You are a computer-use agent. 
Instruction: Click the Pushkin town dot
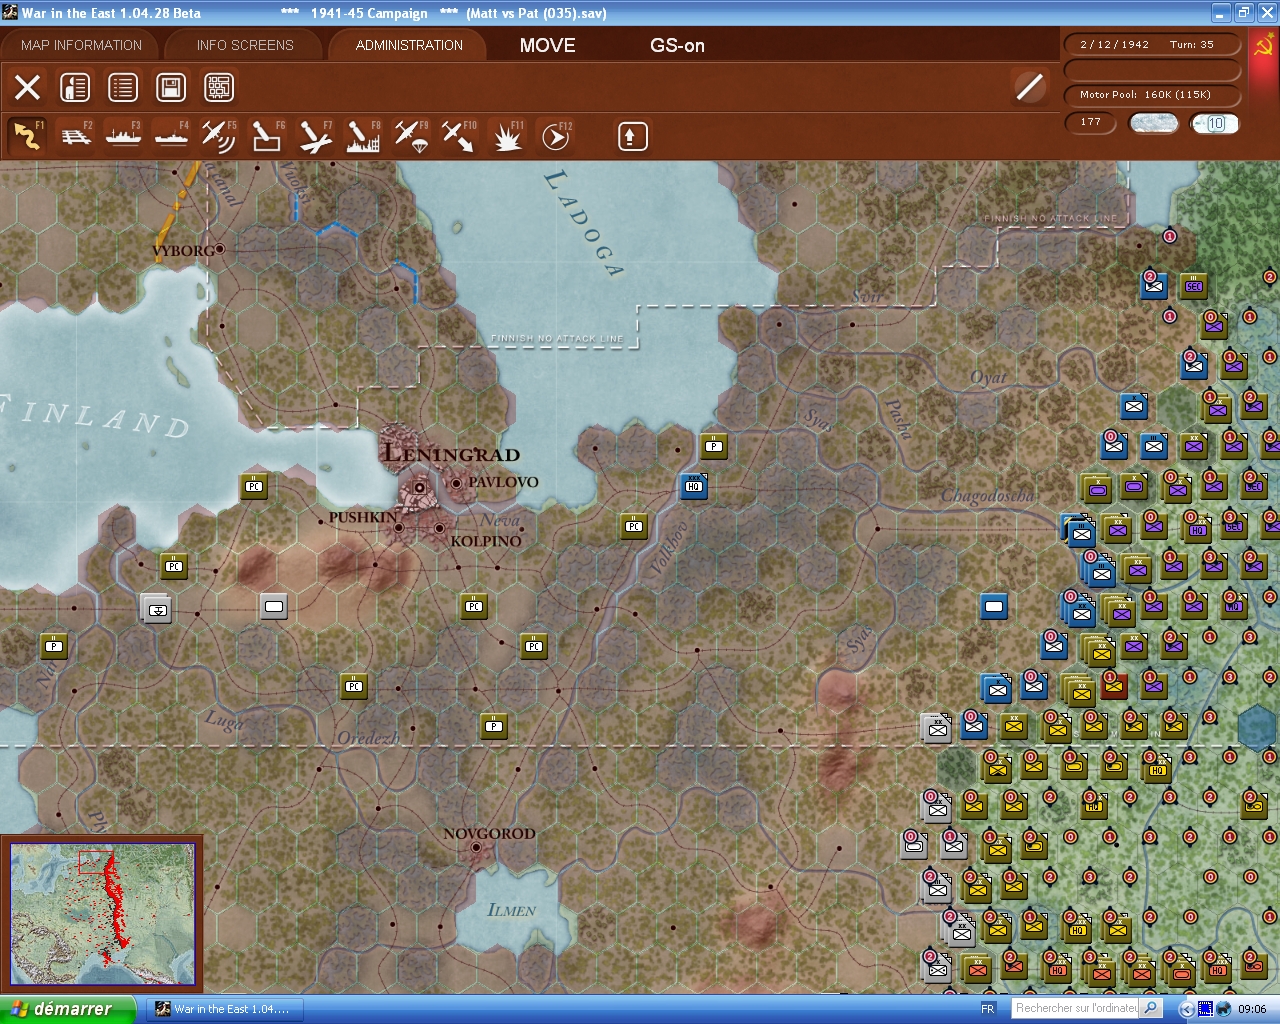pyautogui.click(x=398, y=527)
